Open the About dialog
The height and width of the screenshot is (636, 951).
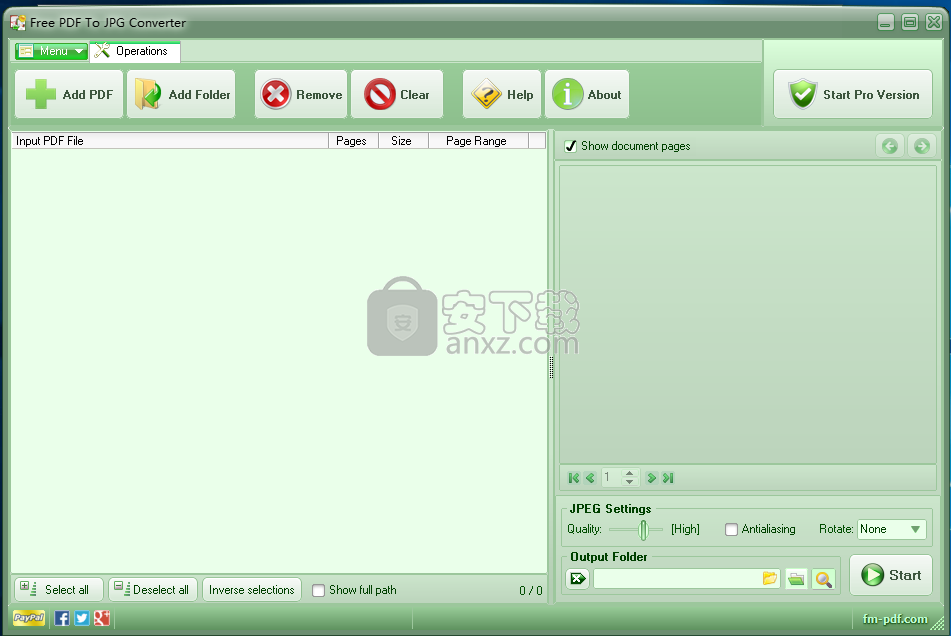586,94
